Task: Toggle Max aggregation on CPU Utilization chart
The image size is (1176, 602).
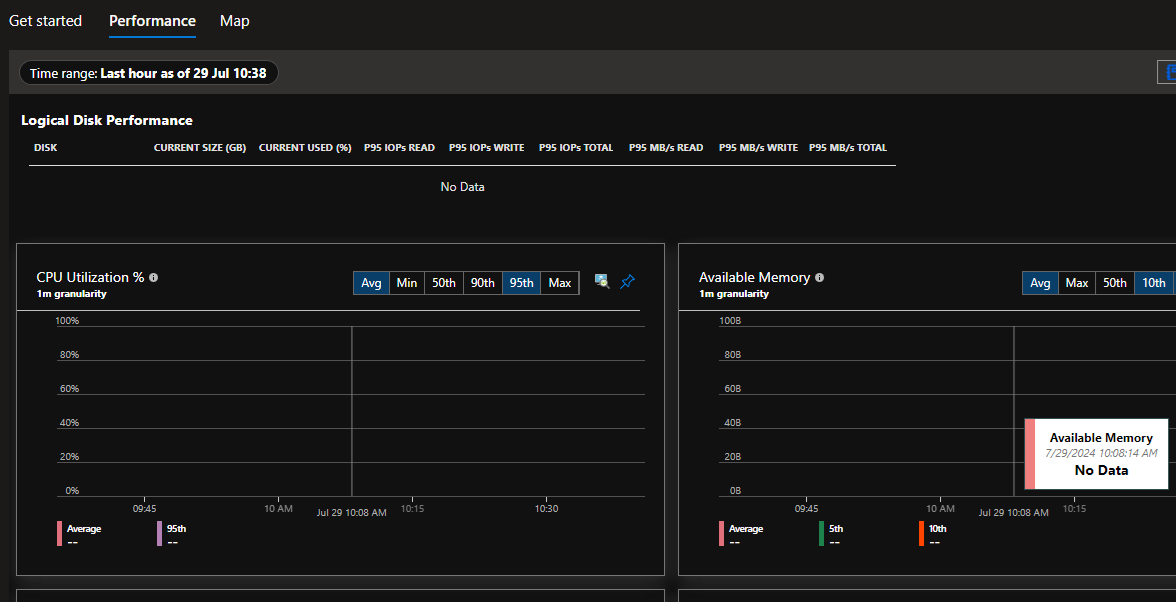Action: pyautogui.click(x=560, y=283)
